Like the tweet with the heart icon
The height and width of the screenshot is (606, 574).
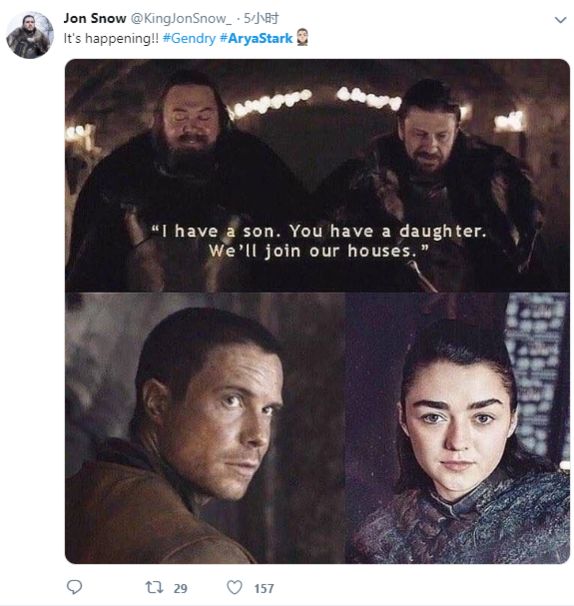coord(234,587)
